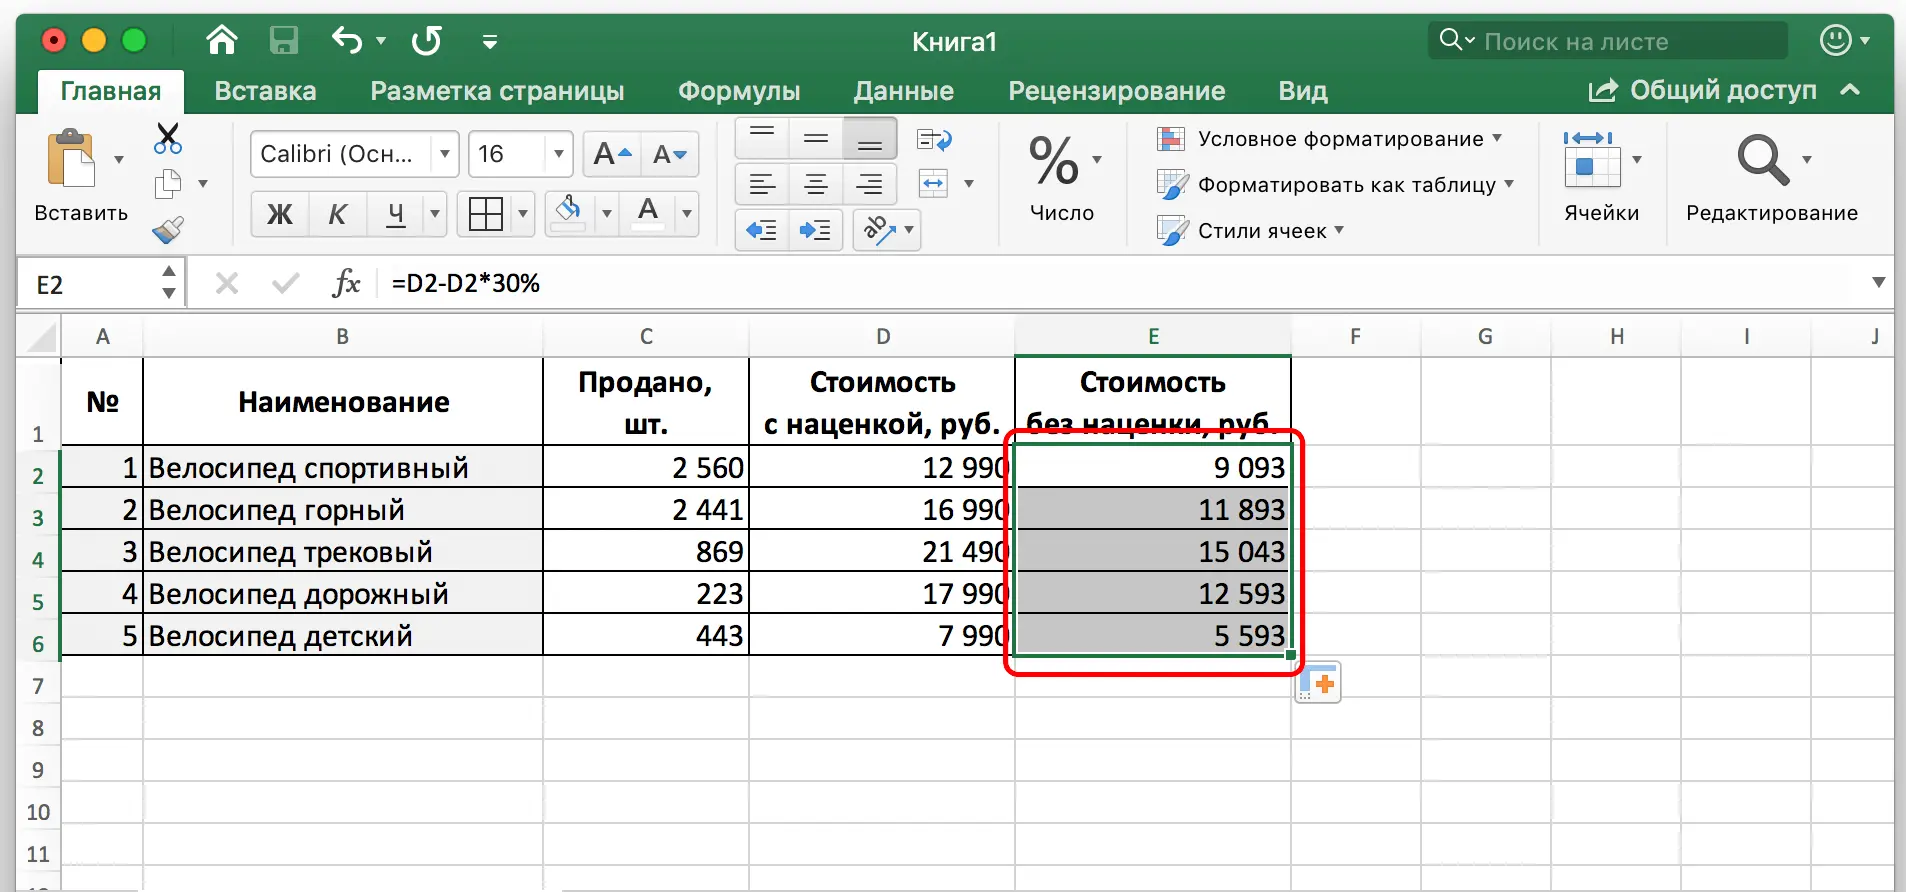The image size is (1906, 892).
Task: Increase font size with the larger A
Action: (x=612, y=154)
